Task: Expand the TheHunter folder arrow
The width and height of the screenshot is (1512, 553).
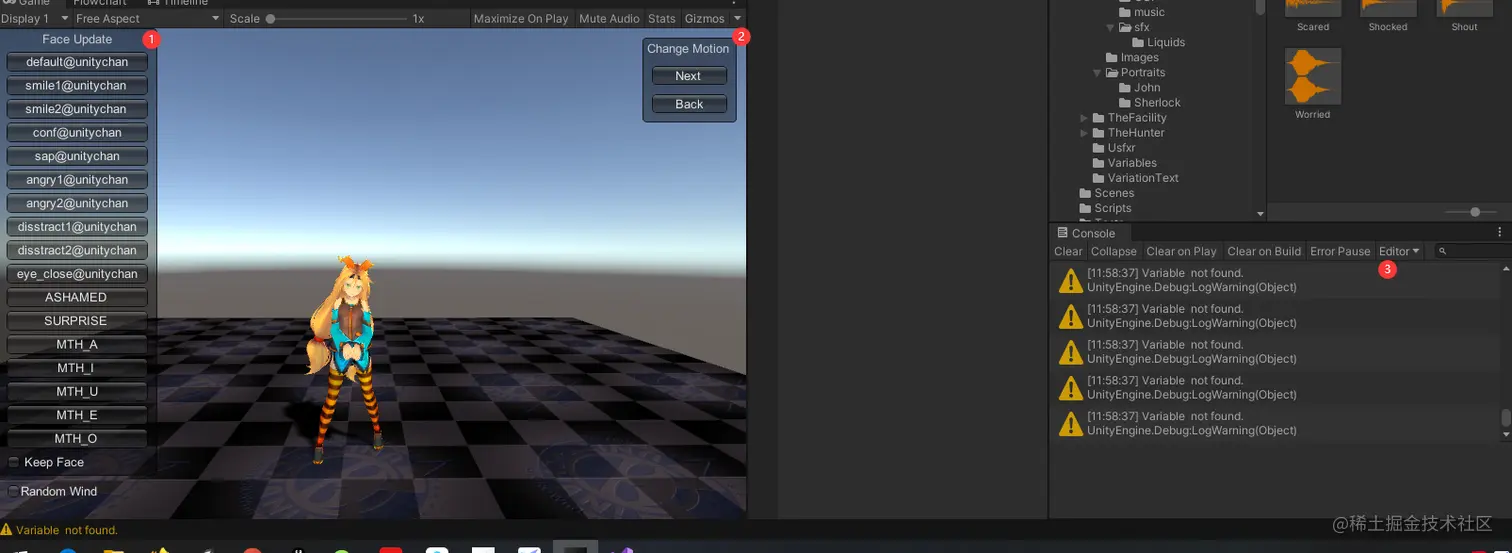Action: [x=1085, y=132]
